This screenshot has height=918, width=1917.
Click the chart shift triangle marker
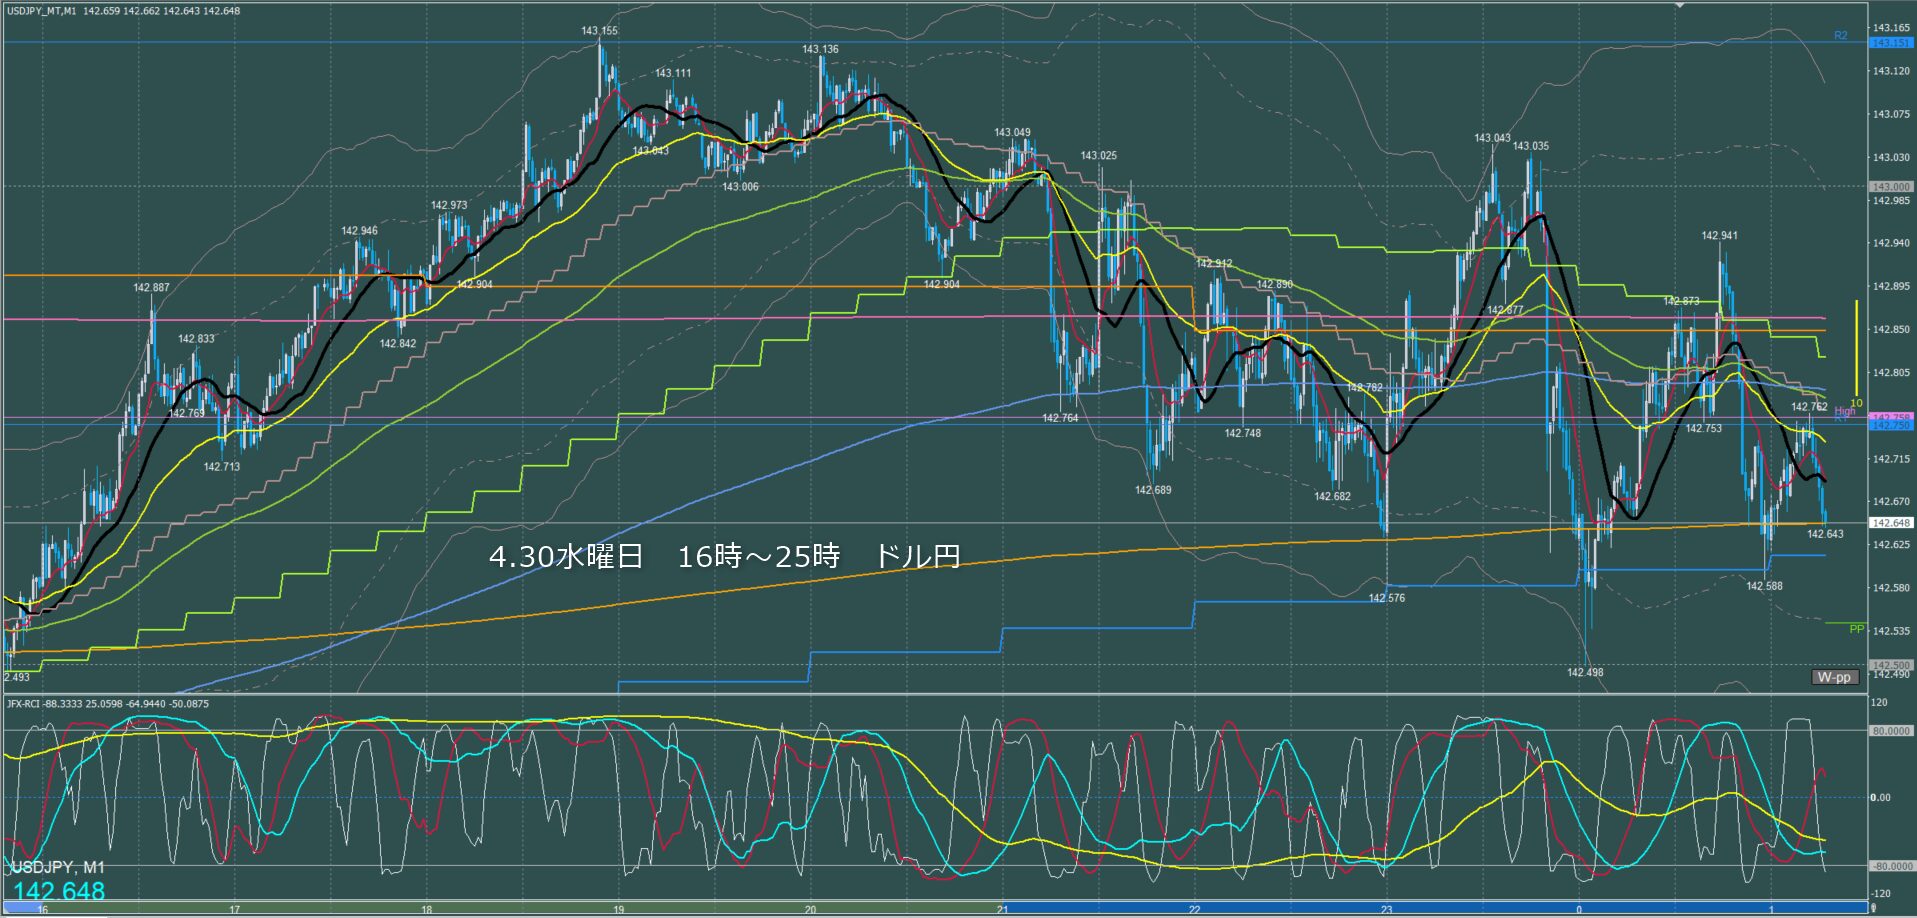click(x=1680, y=5)
